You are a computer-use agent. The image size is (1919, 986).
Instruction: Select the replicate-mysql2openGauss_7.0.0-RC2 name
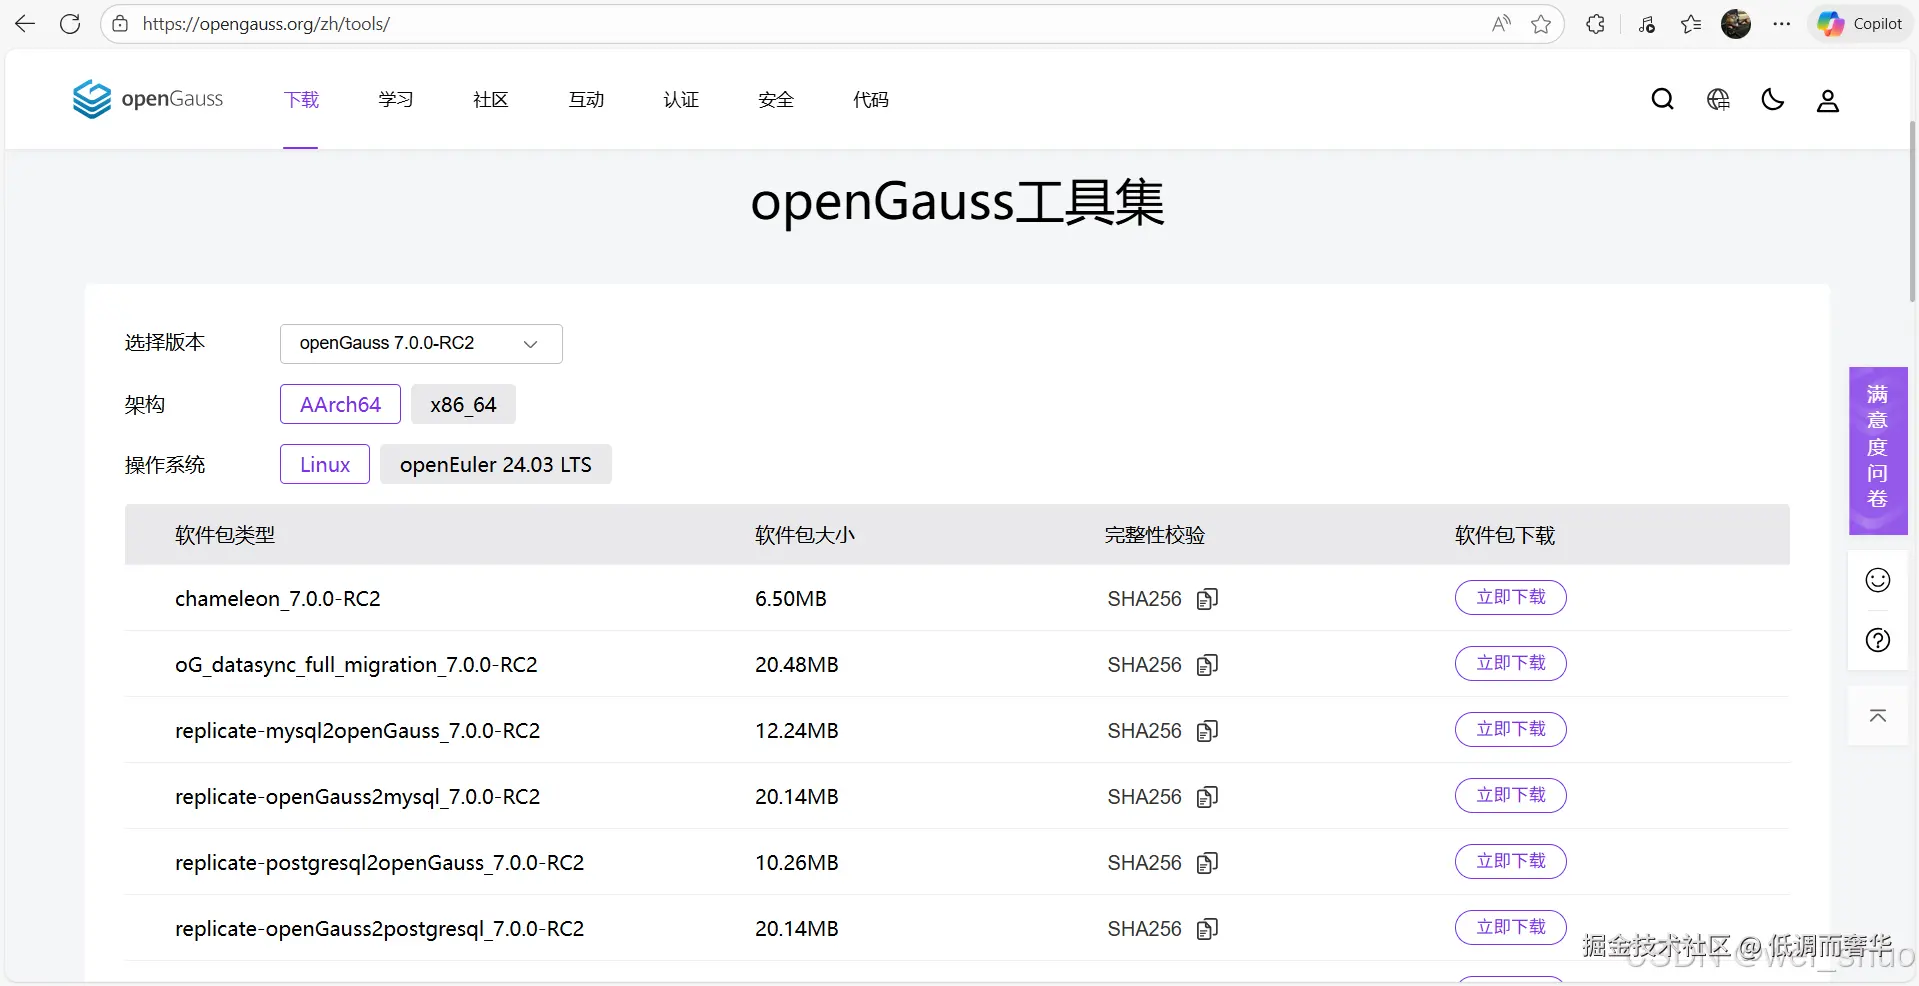point(358,731)
